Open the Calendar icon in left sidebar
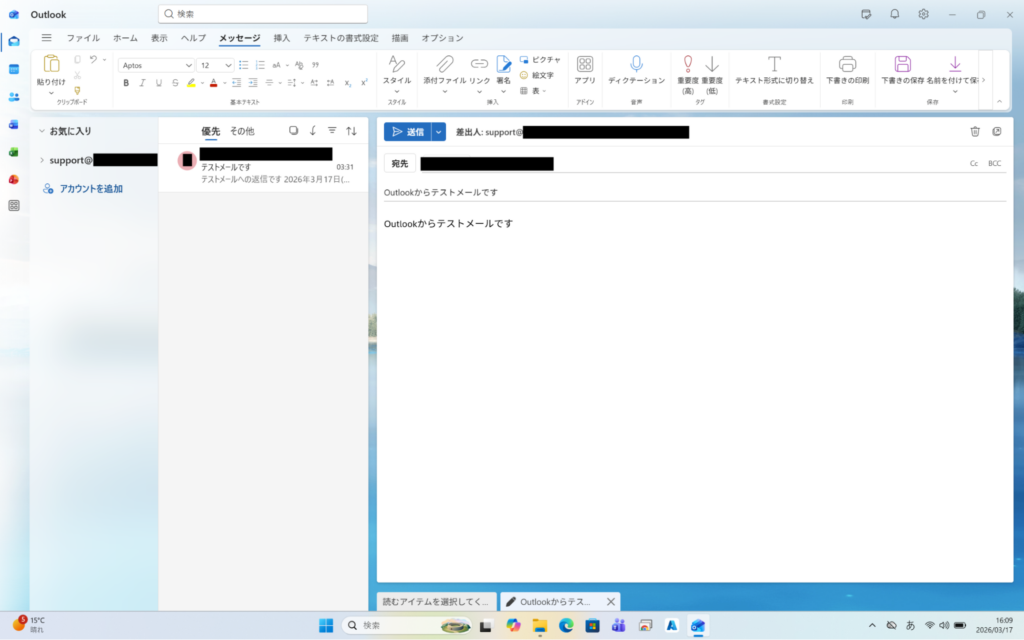This screenshot has height=640, width=1024. point(14,69)
